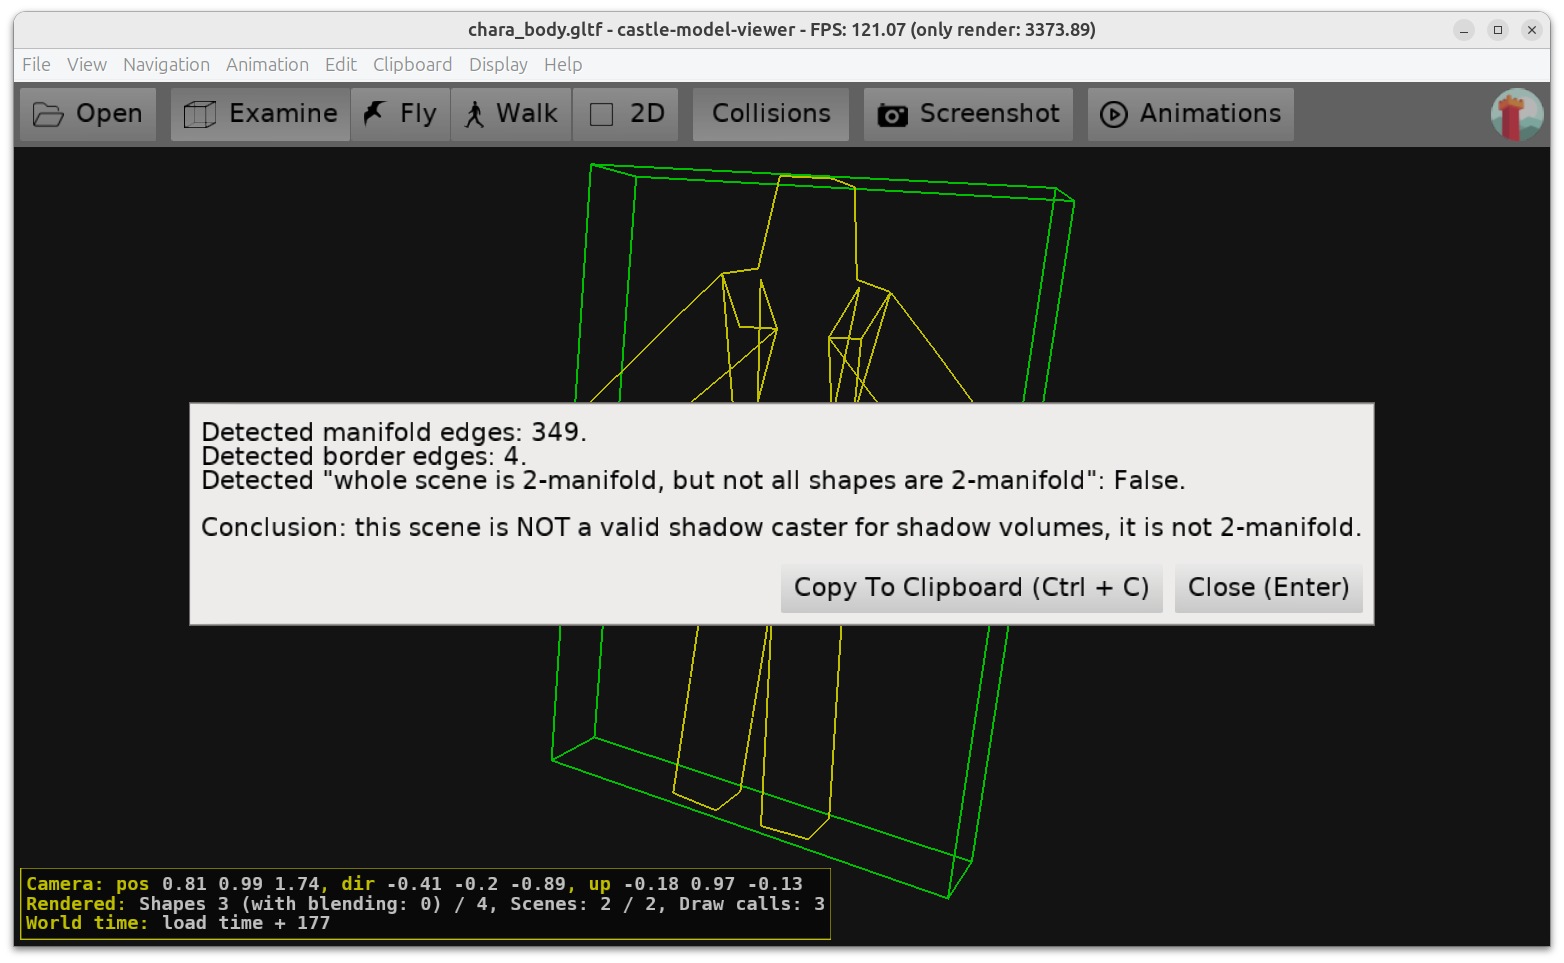Switch to Fly navigation mode
The image size is (1564, 963).
point(401,114)
